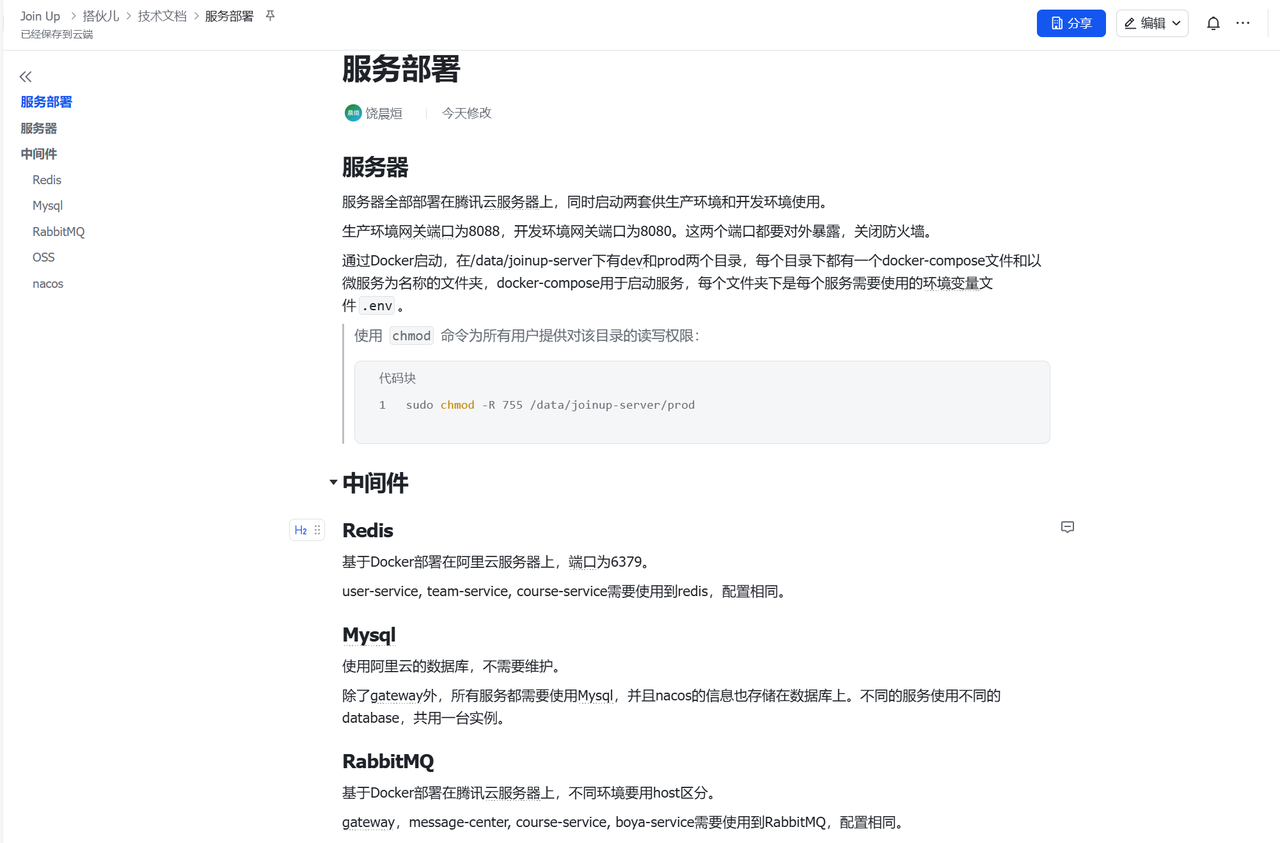Click the pin icon next to breadcrumb
1280x843 pixels.
[270, 16]
